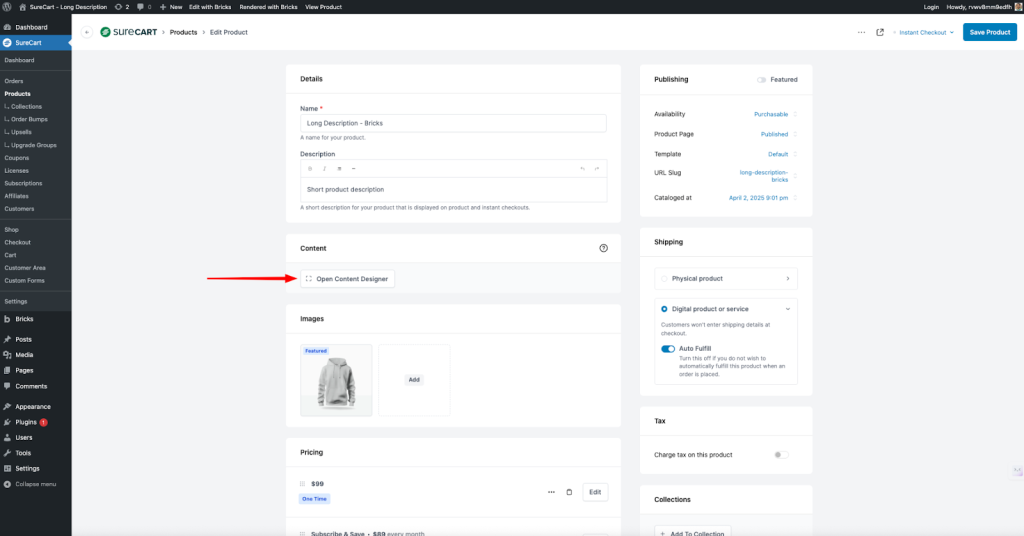
Task: Collapse the Digital product or service section
Action: [x=787, y=309]
